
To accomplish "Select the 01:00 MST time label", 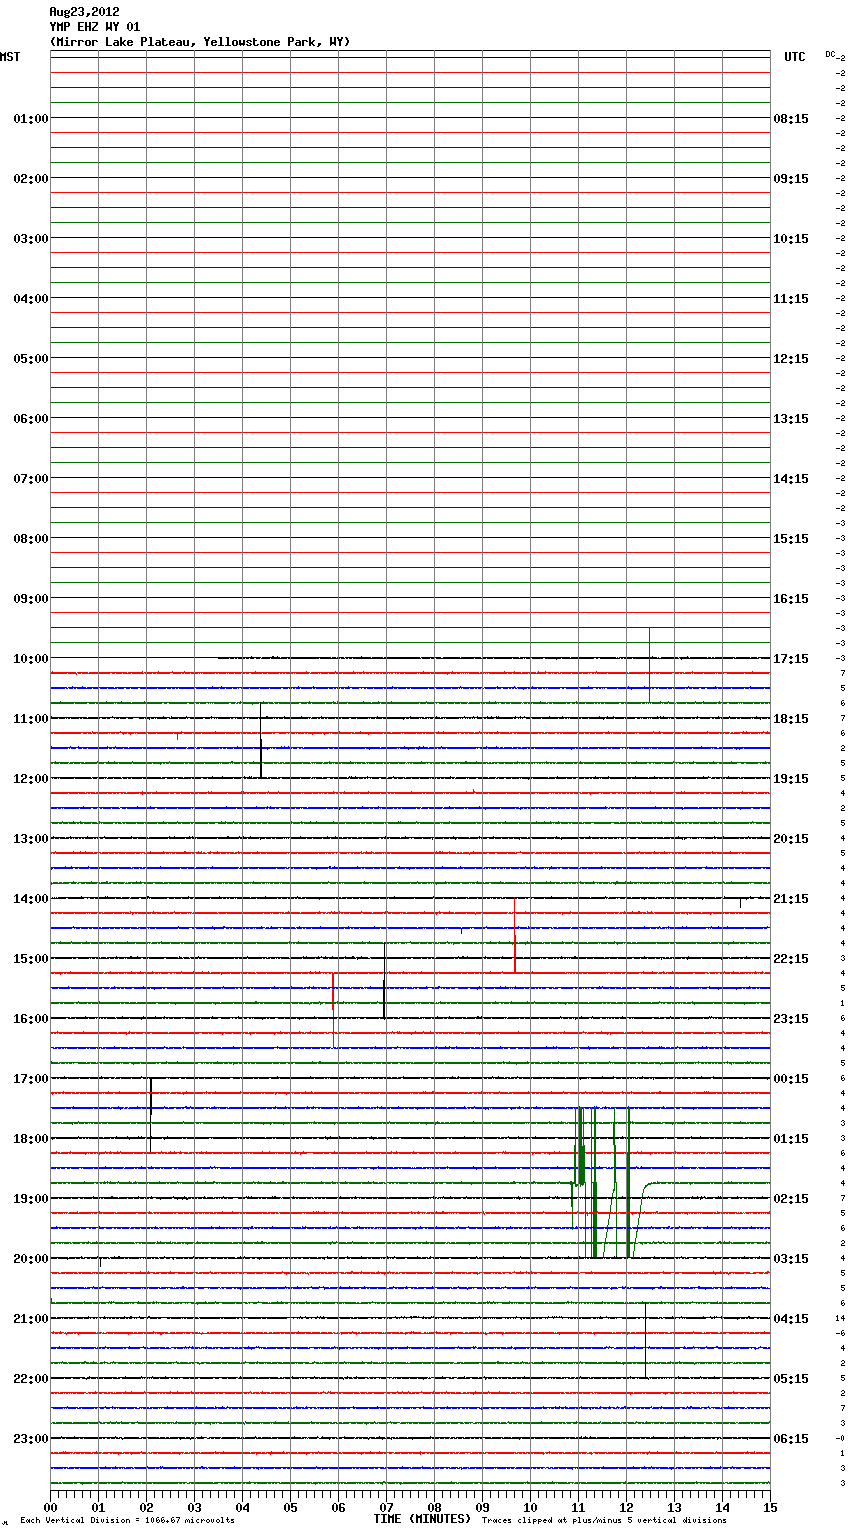I will click(30, 119).
